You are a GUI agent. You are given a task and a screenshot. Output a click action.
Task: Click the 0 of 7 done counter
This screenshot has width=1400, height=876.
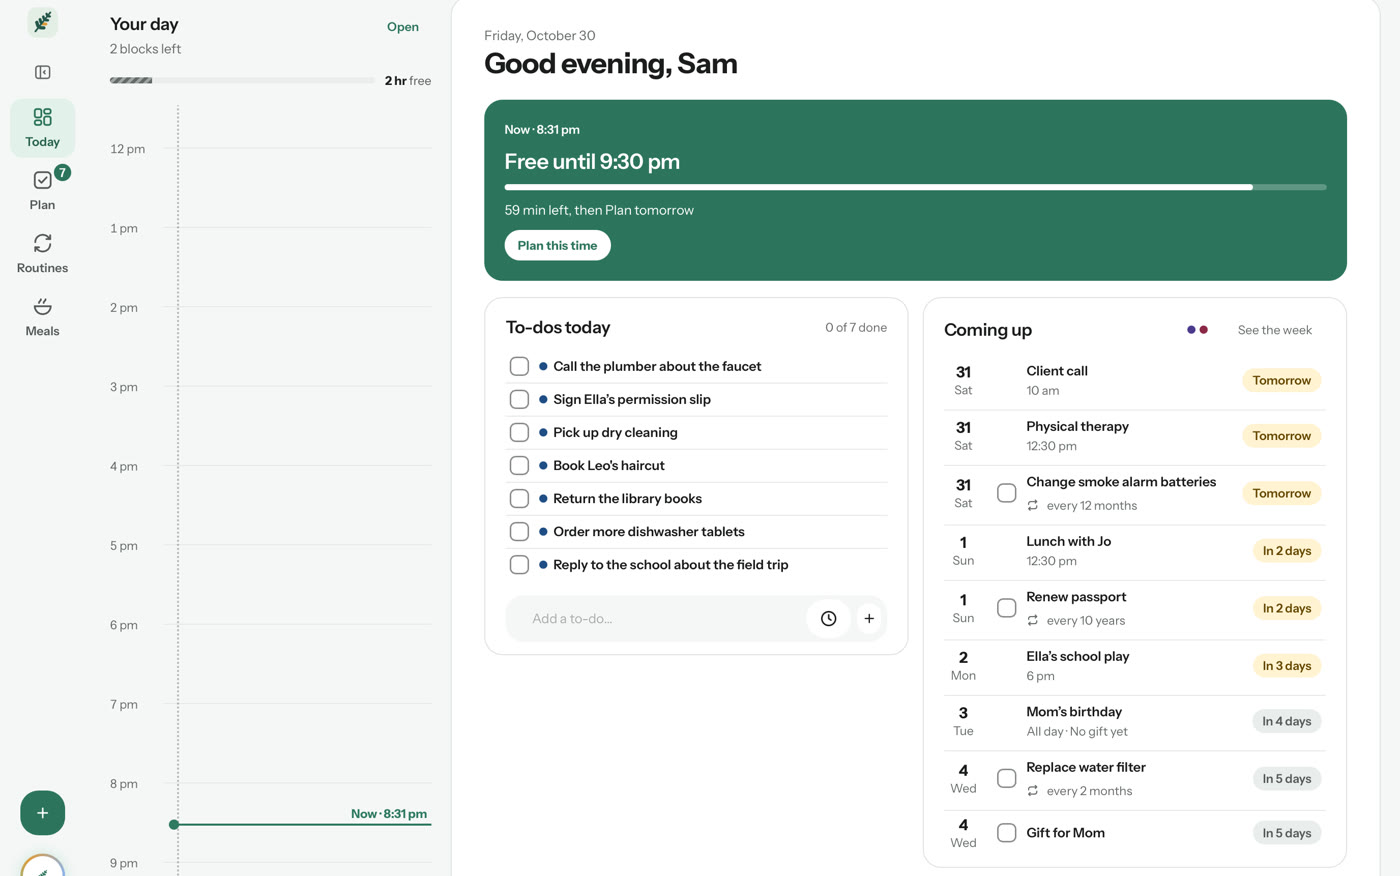(856, 327)
